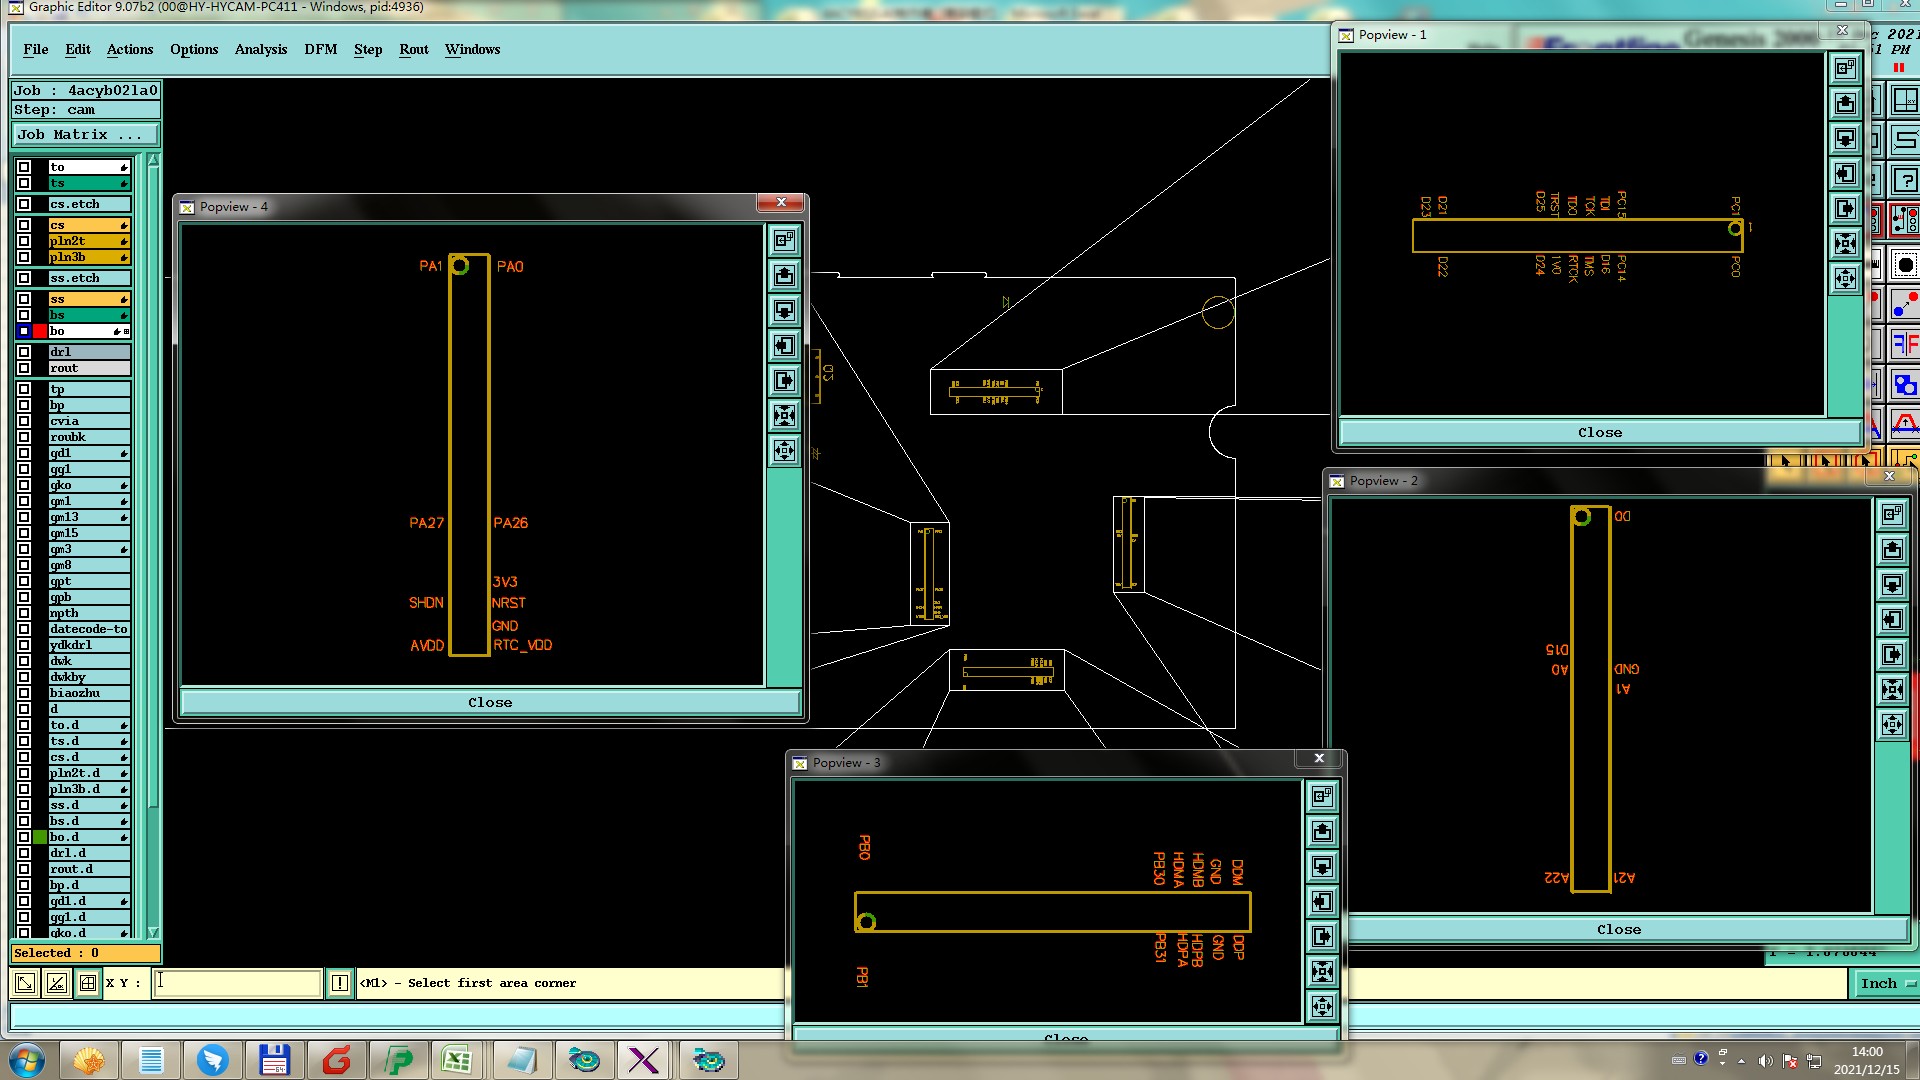Open the Job Matrix dropdown
The width and height of the screenshot is (1920, 1080).
[85, 134]
